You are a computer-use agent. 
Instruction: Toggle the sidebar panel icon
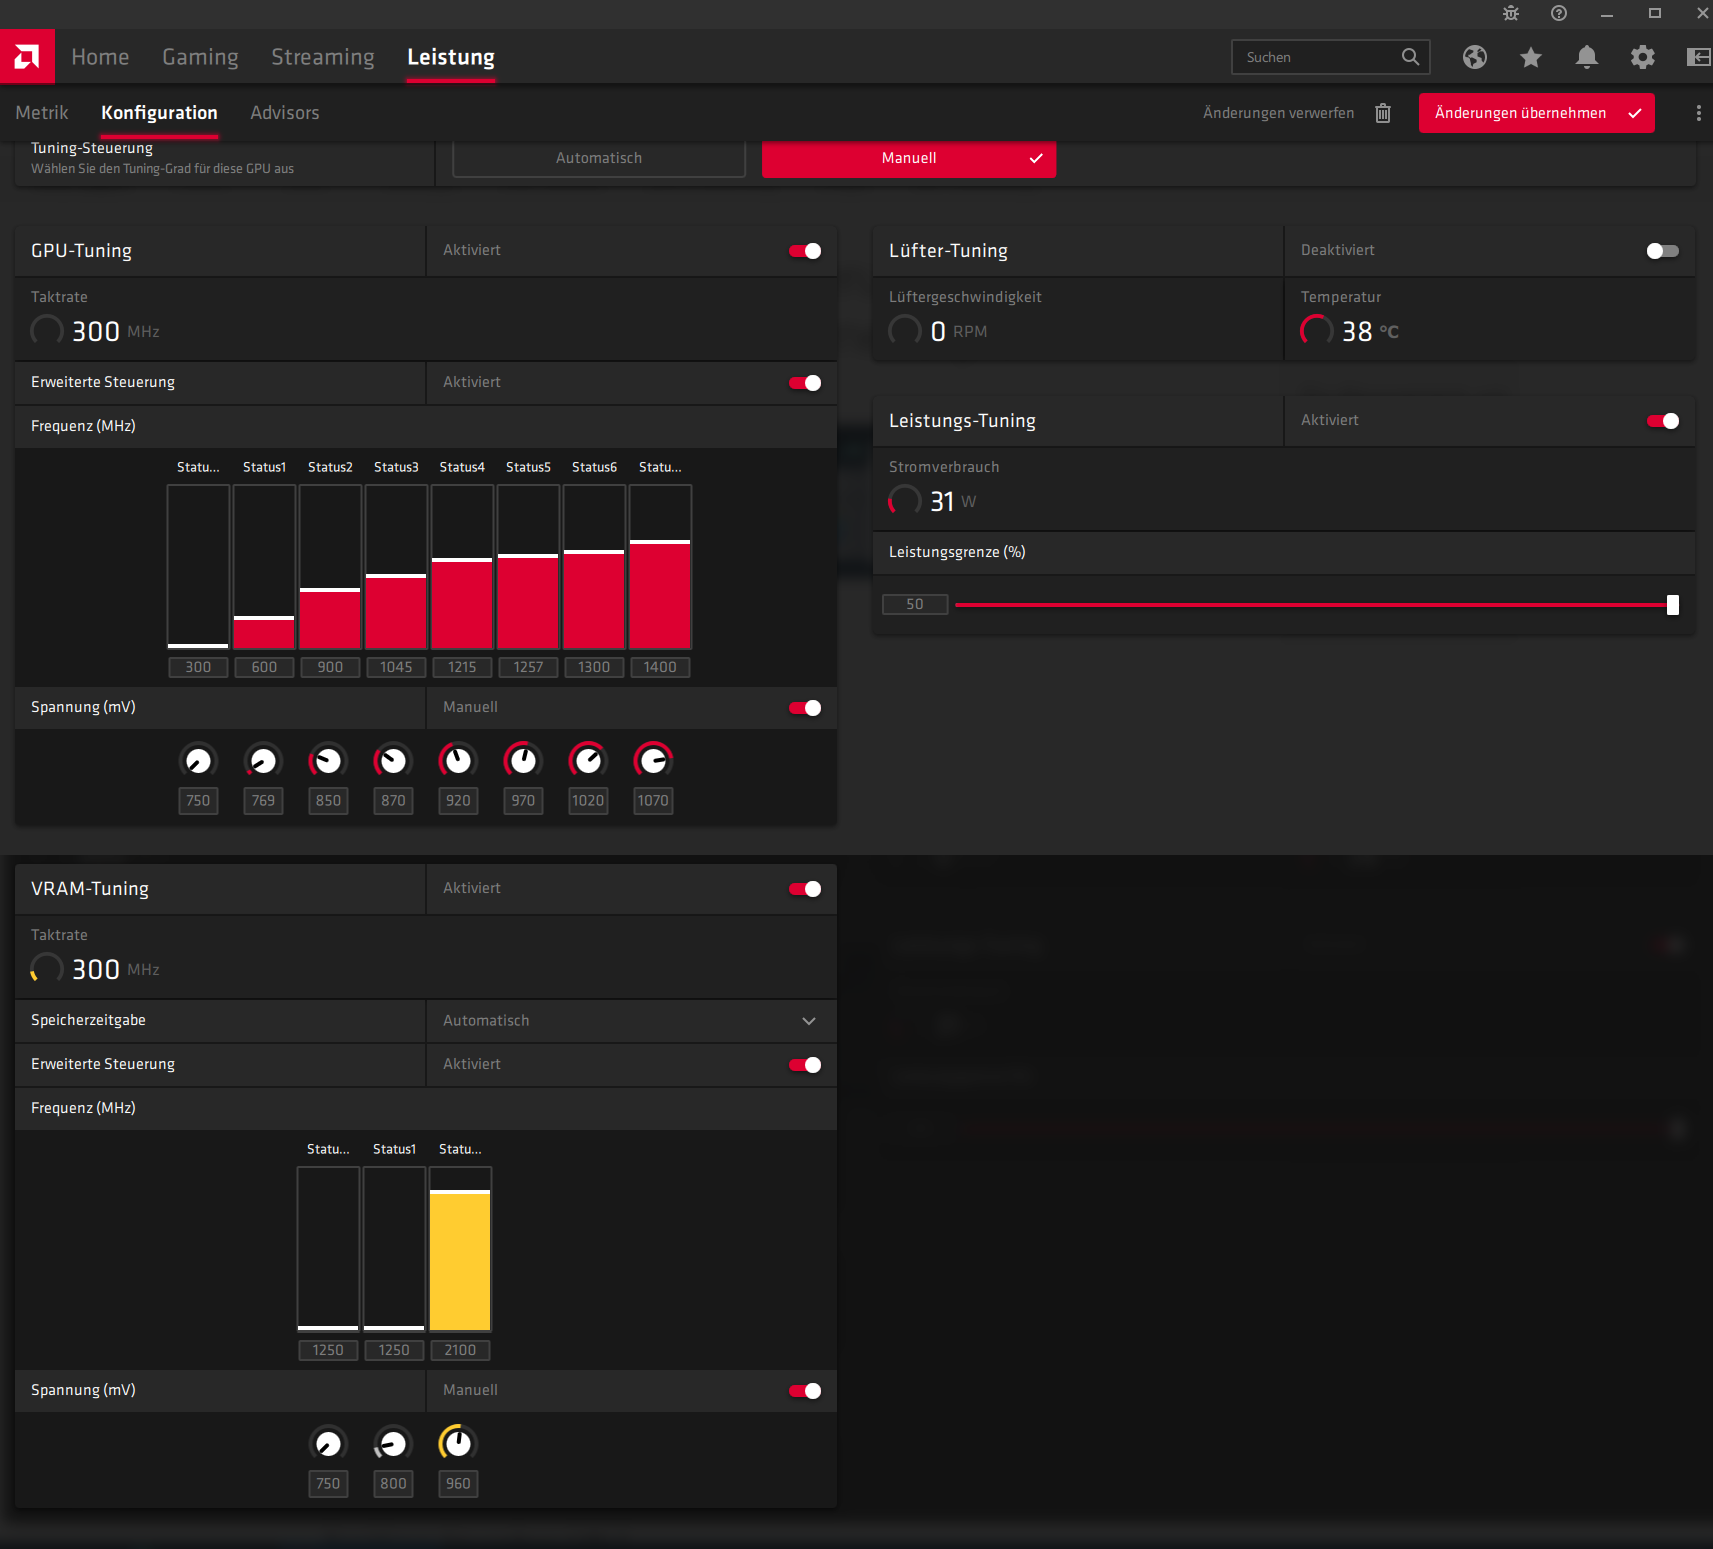pos(1699,57)
